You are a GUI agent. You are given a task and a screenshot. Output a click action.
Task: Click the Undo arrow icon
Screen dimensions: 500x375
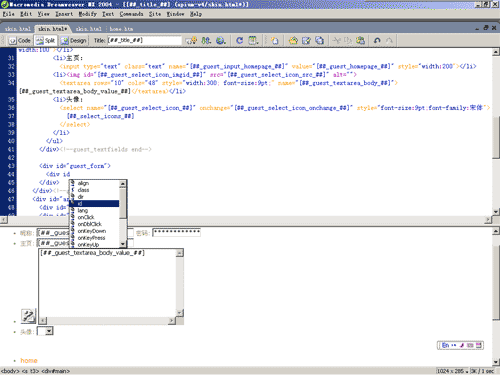(x=377, y=41)
